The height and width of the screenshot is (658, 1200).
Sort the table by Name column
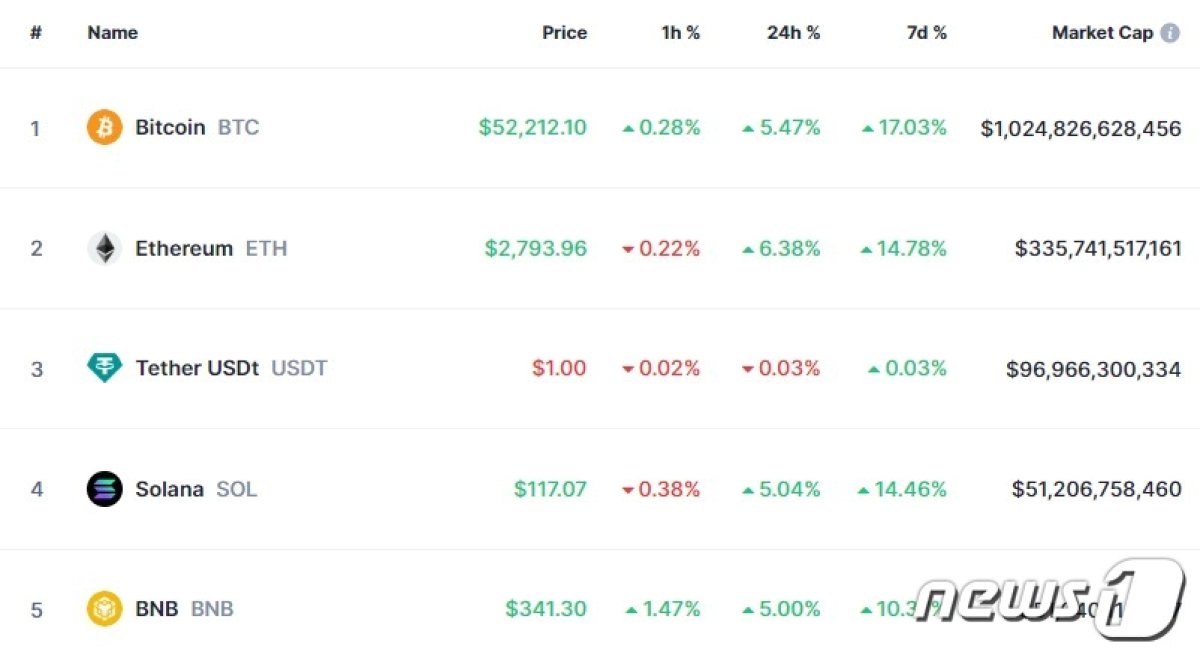[x=112, y=33]
